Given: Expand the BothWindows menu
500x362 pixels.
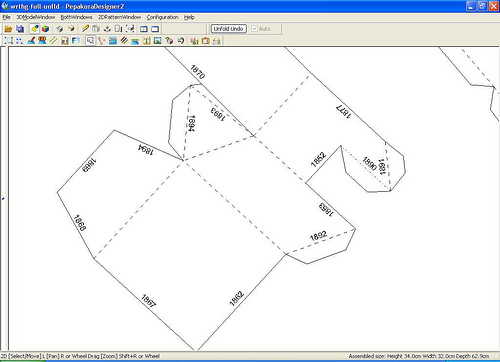Looking at the screenshot, I should tap(76, 17).
